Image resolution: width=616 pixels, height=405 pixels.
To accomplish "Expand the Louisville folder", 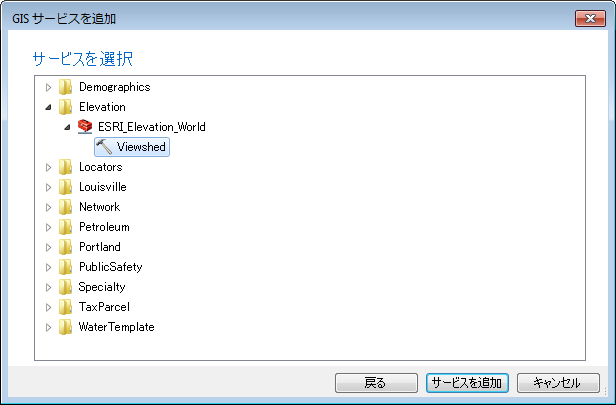I will pyautogui.click(x=48, y=187).
